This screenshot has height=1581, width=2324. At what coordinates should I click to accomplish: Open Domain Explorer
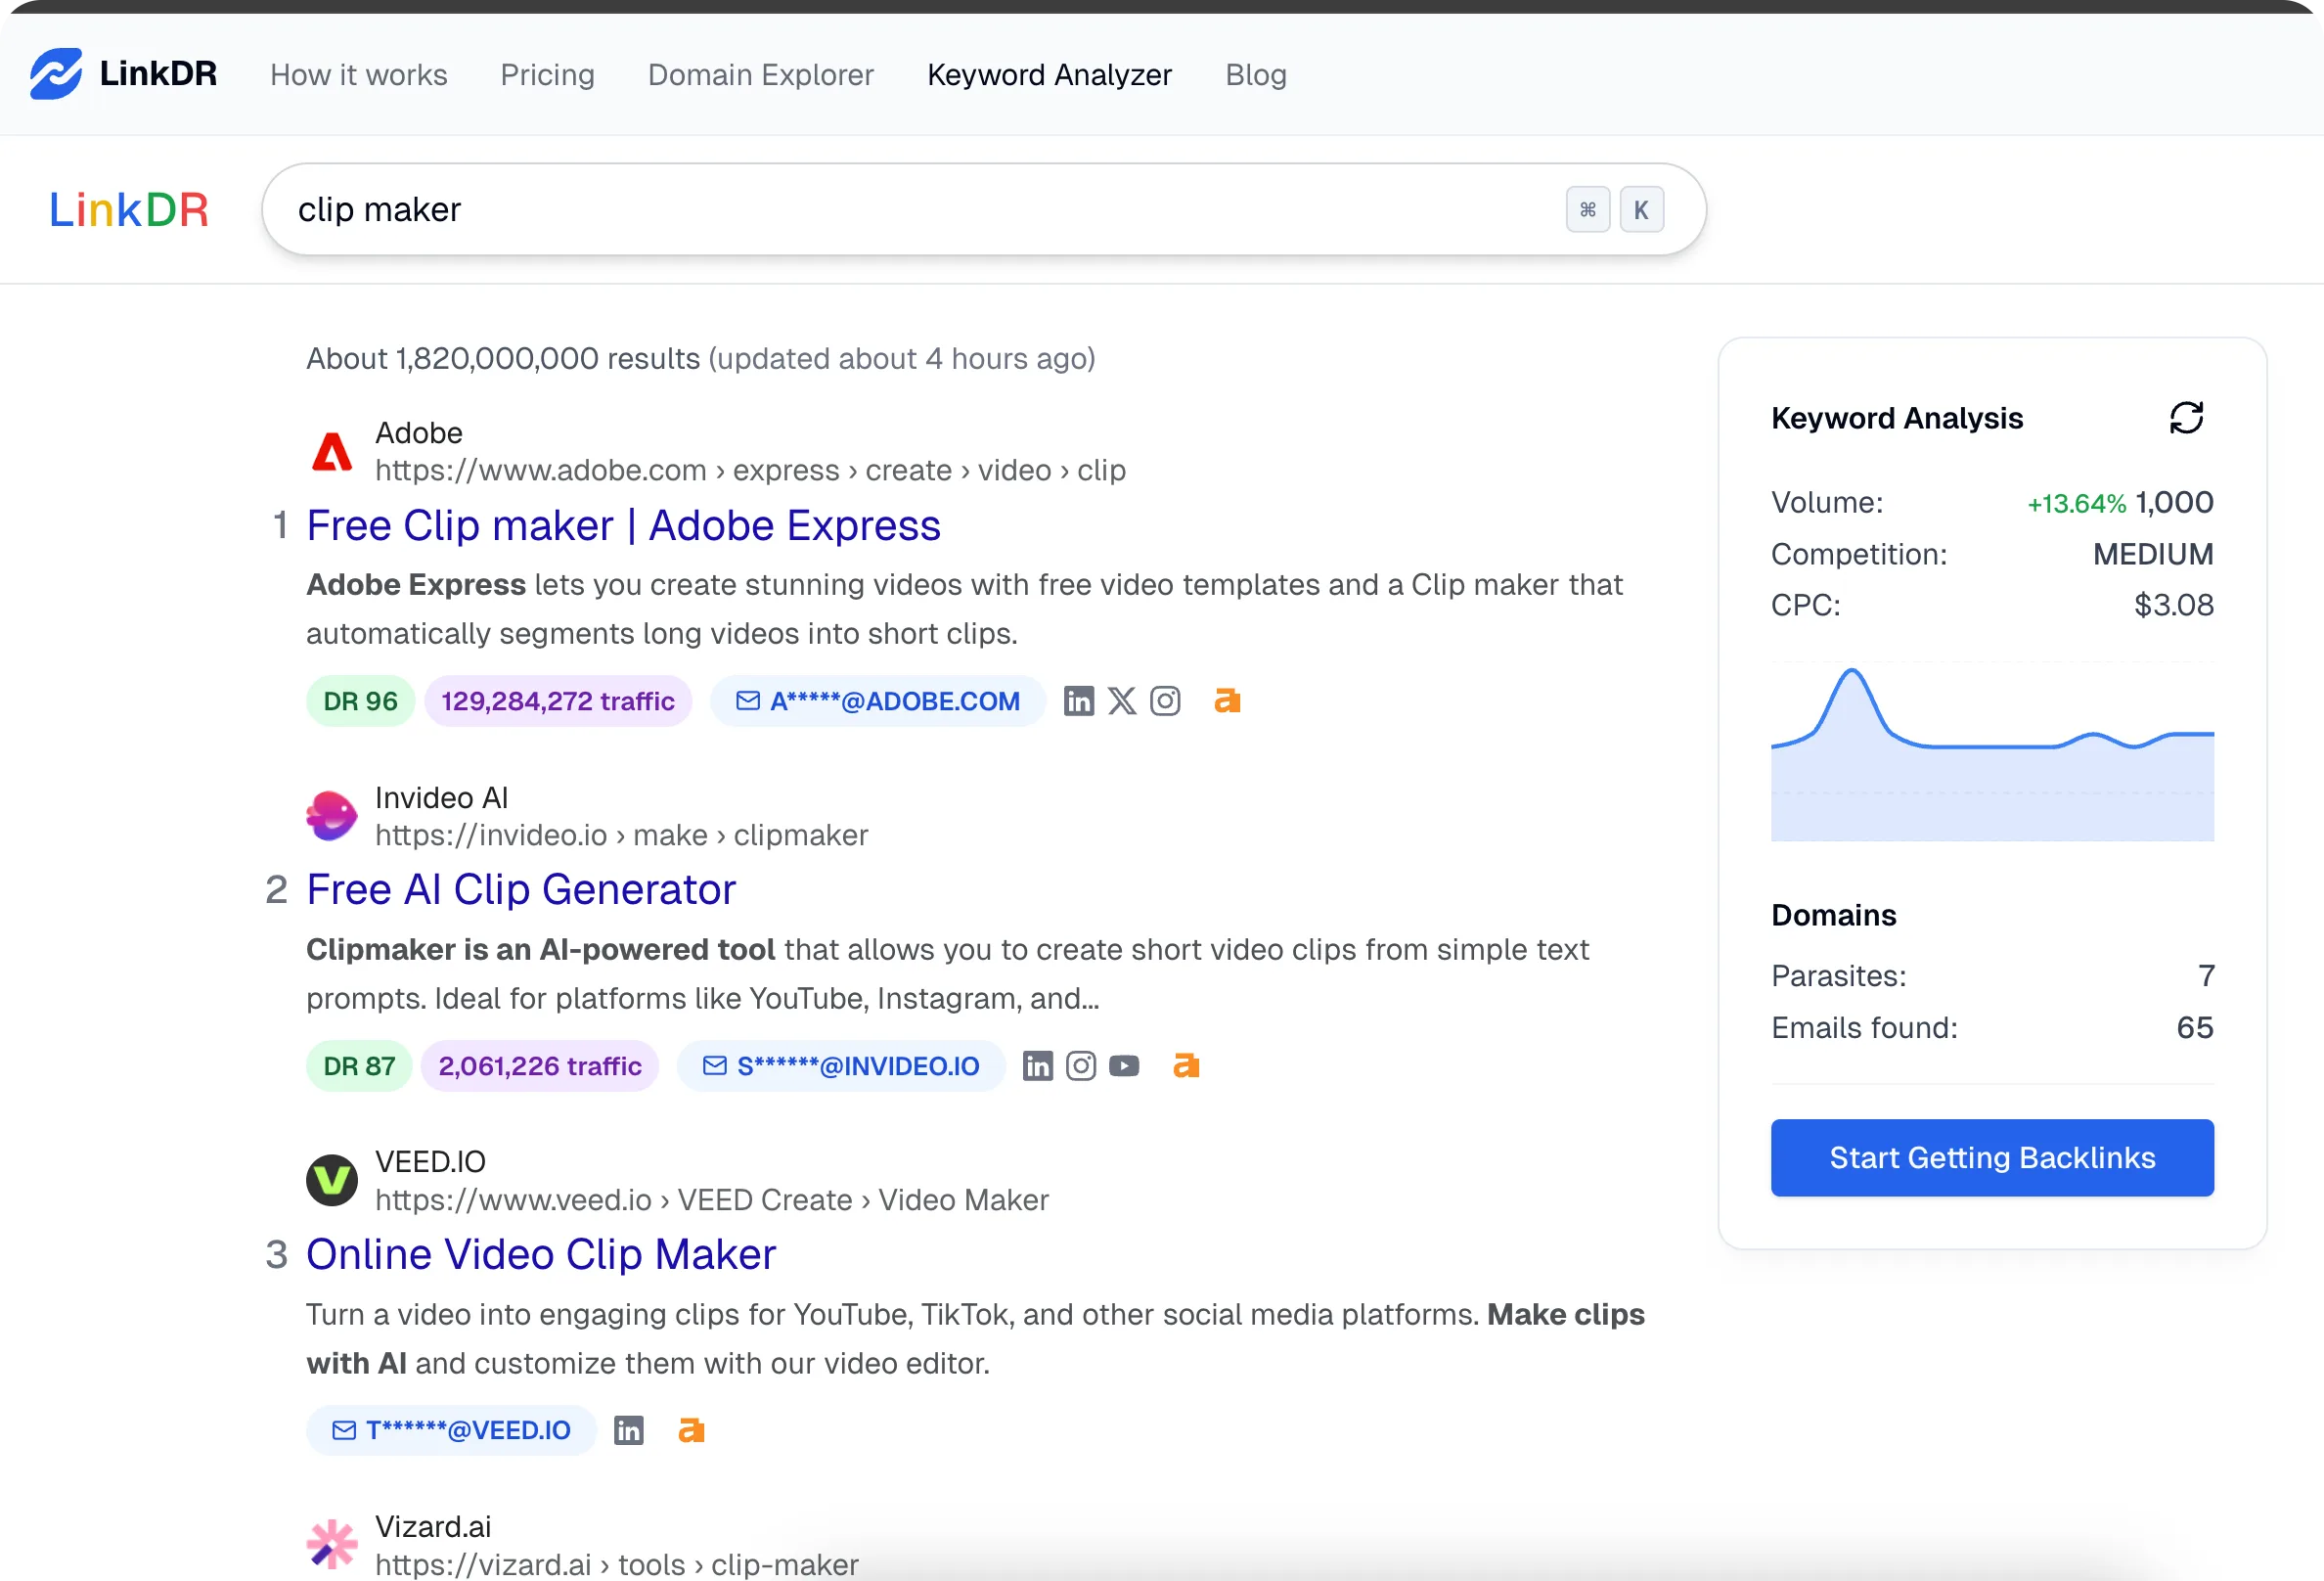tap(760, 75)
